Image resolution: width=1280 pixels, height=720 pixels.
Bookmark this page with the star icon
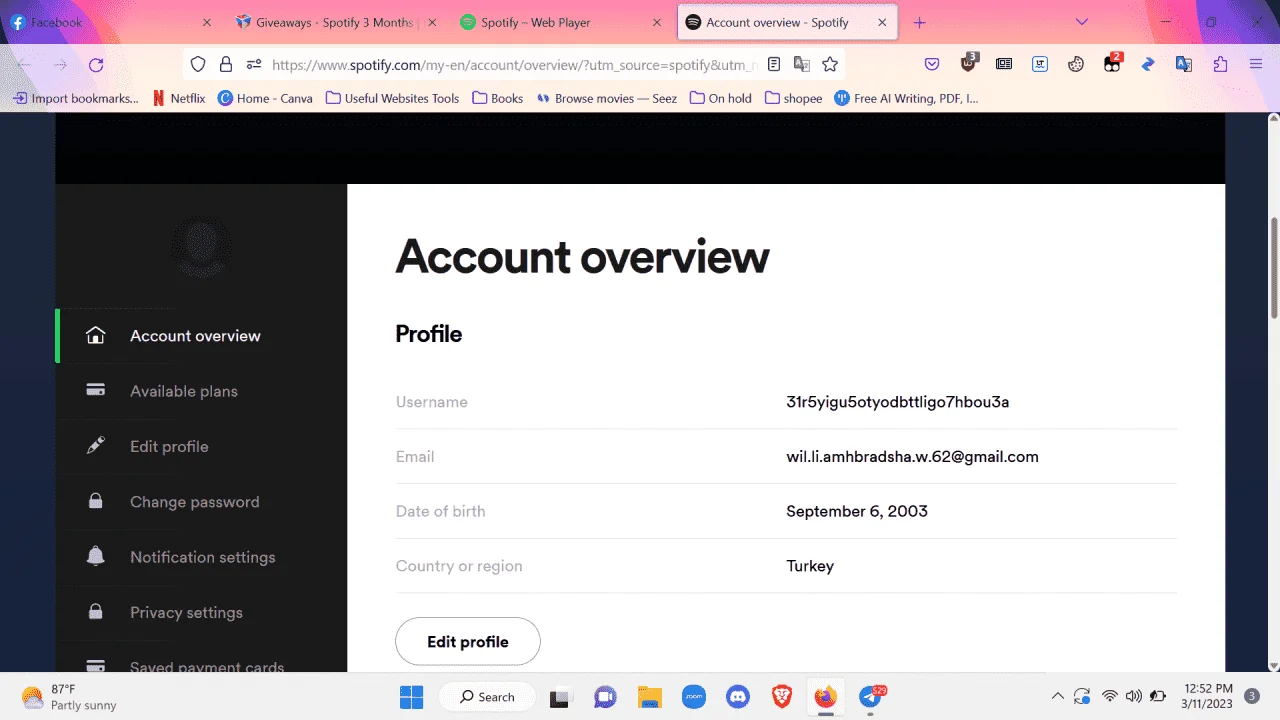[x=830, y=65]
